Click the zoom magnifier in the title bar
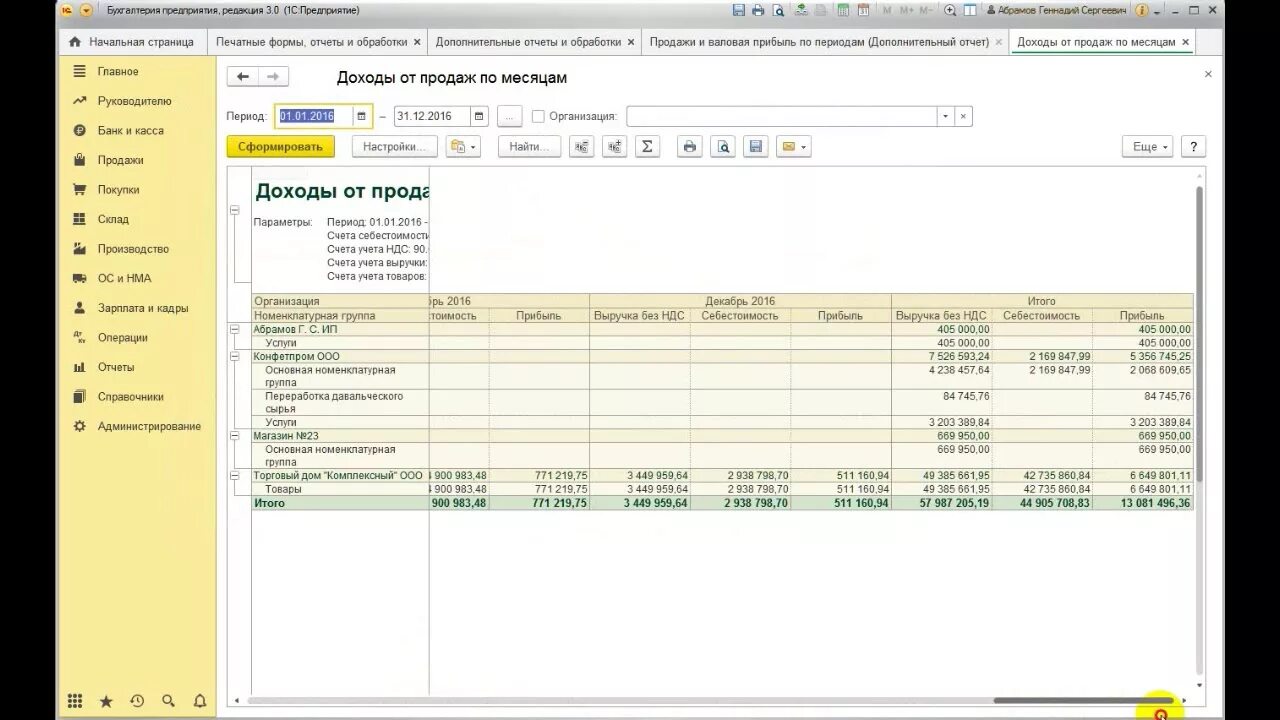Viewport: 1280px width, 720px height. (x=949, y=10)
